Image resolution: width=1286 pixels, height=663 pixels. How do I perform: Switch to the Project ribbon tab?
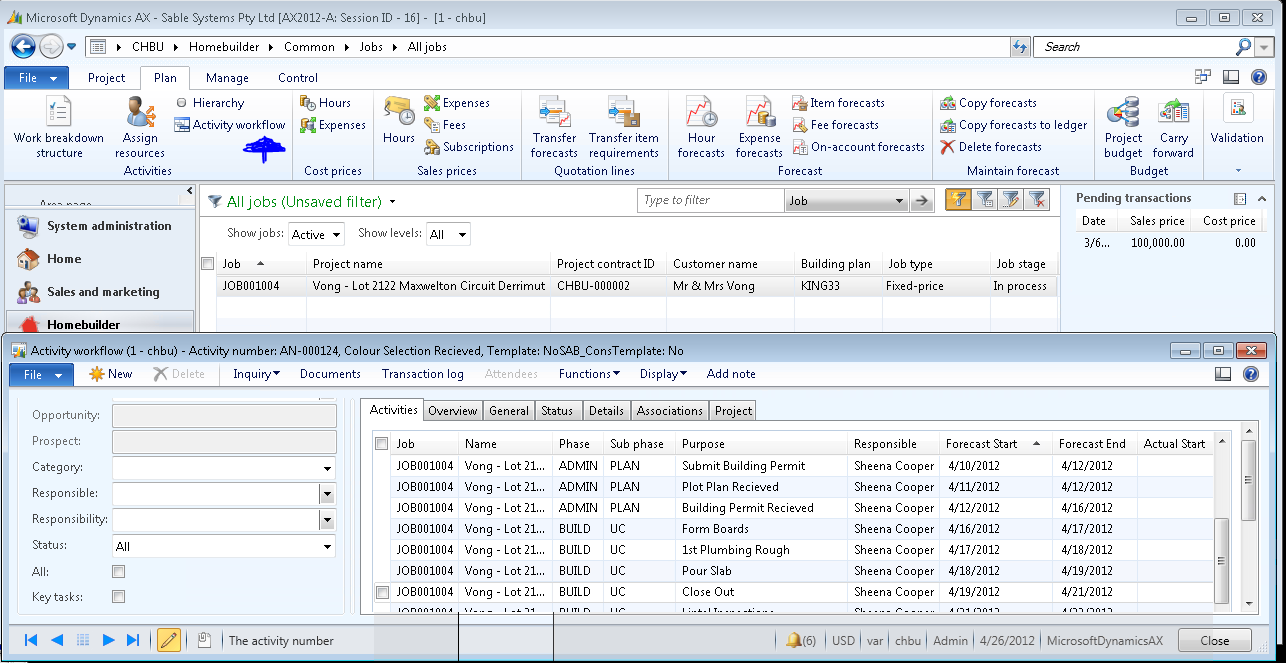106,78
